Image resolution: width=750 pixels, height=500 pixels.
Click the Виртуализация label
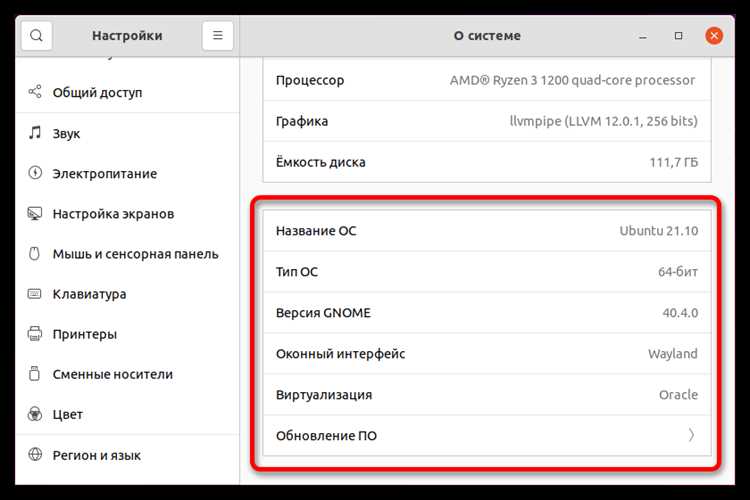pos(324,395)
